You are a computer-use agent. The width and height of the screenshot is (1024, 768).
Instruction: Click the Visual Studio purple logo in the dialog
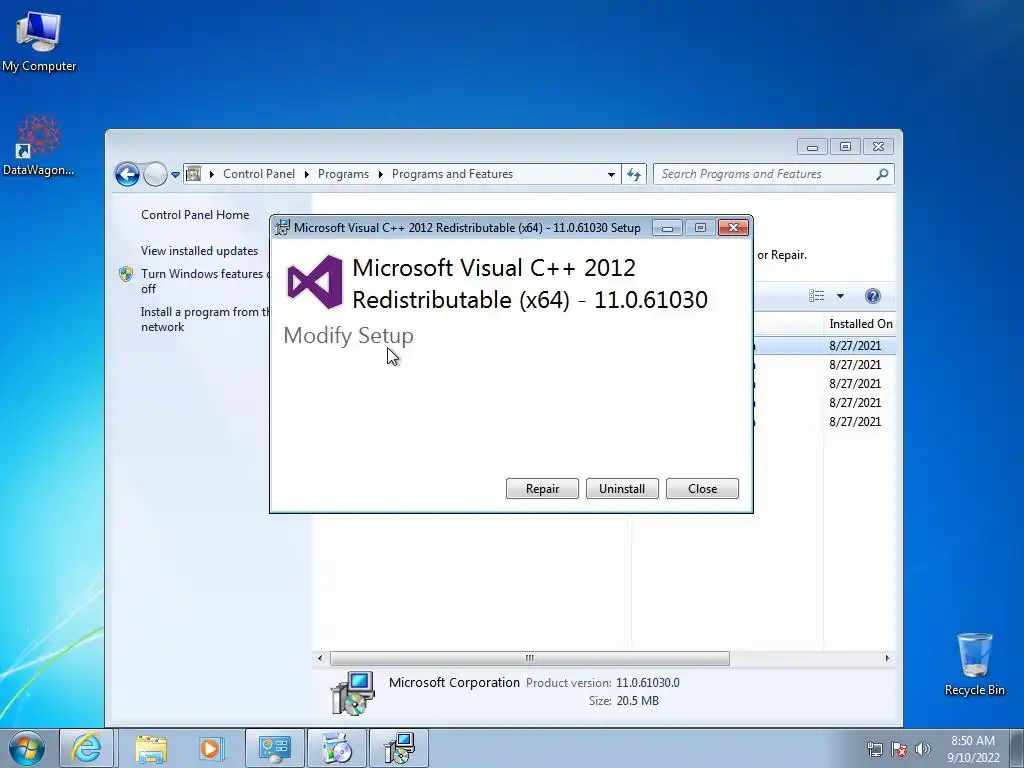tap(315, 282)
